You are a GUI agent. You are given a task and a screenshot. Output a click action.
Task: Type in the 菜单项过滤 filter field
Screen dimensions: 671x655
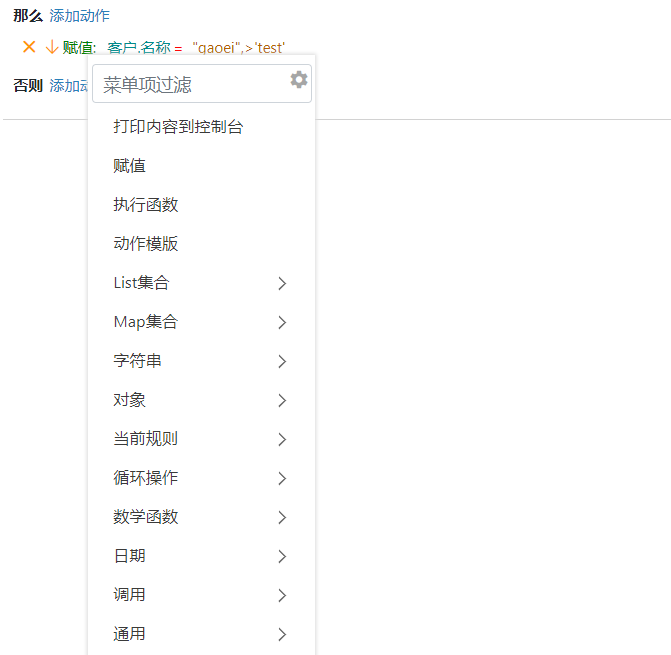click(x=190, y=85)
